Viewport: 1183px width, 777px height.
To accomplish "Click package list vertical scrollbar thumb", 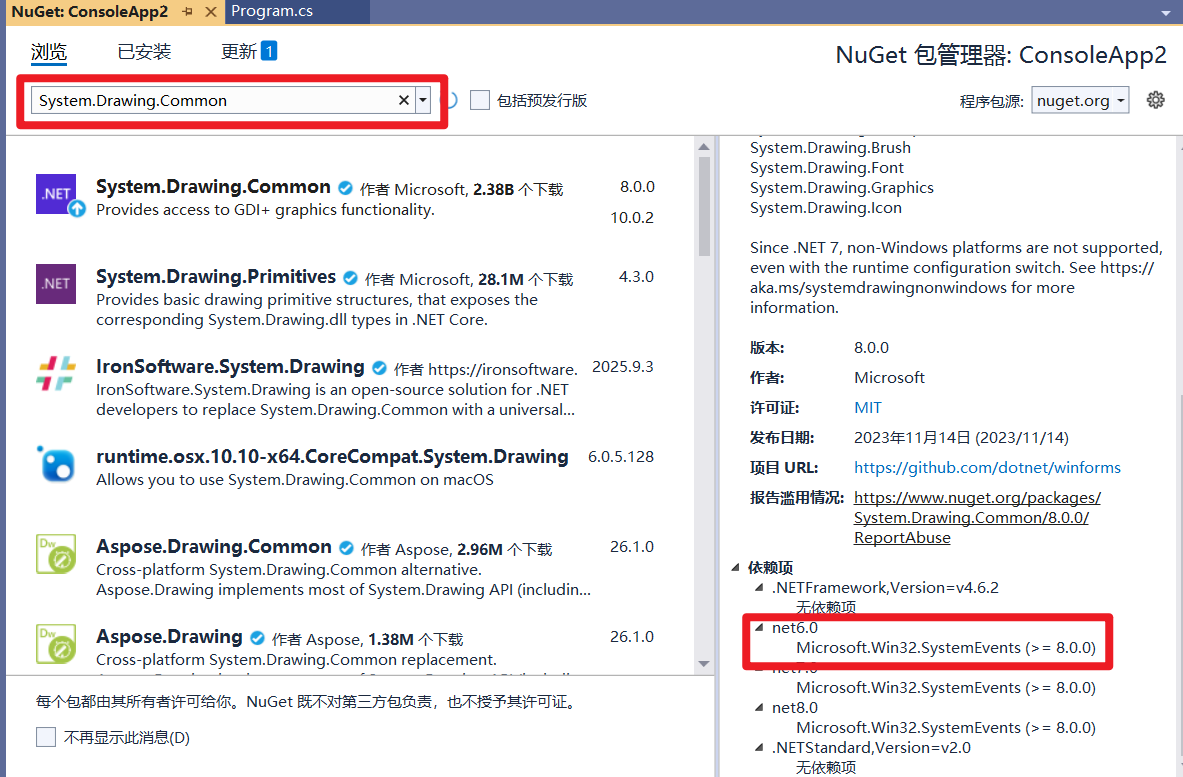I will click(x=704, y=206).
